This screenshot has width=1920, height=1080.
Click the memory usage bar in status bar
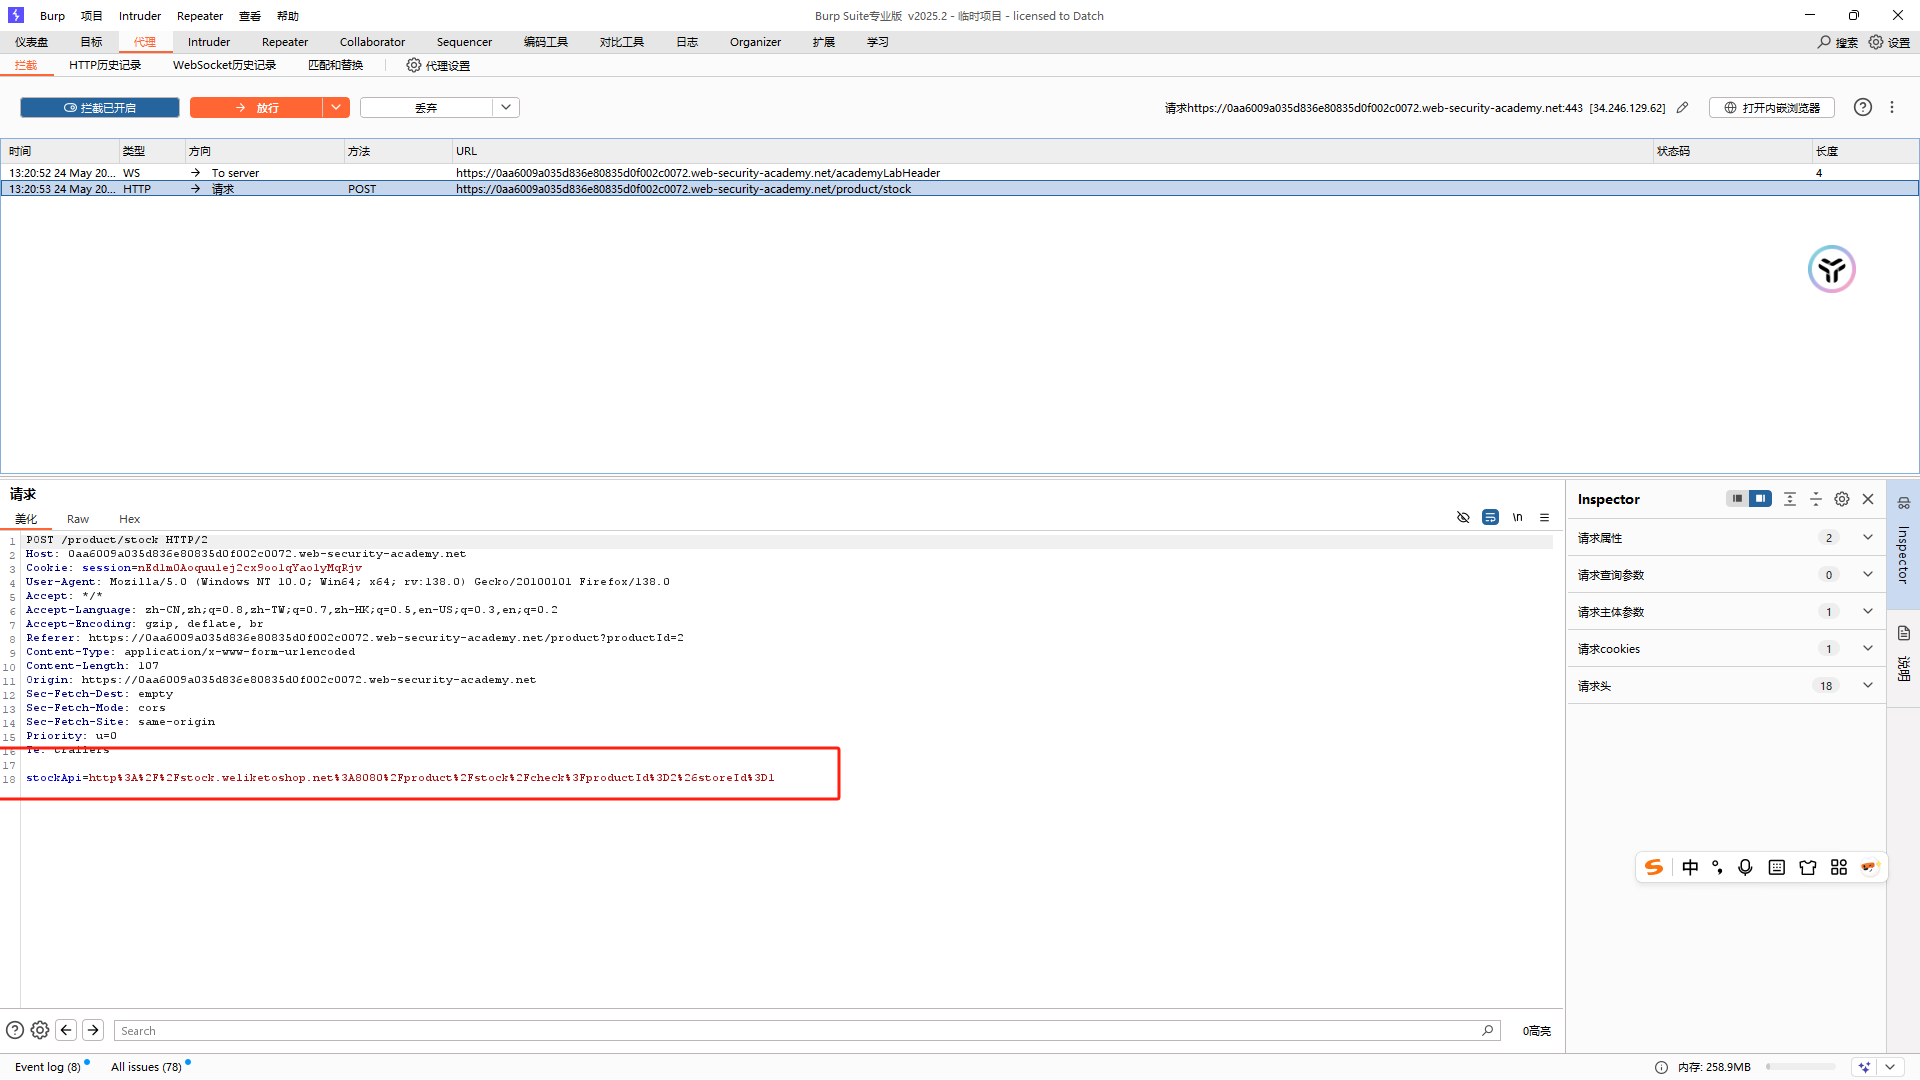(1800, 1067)
